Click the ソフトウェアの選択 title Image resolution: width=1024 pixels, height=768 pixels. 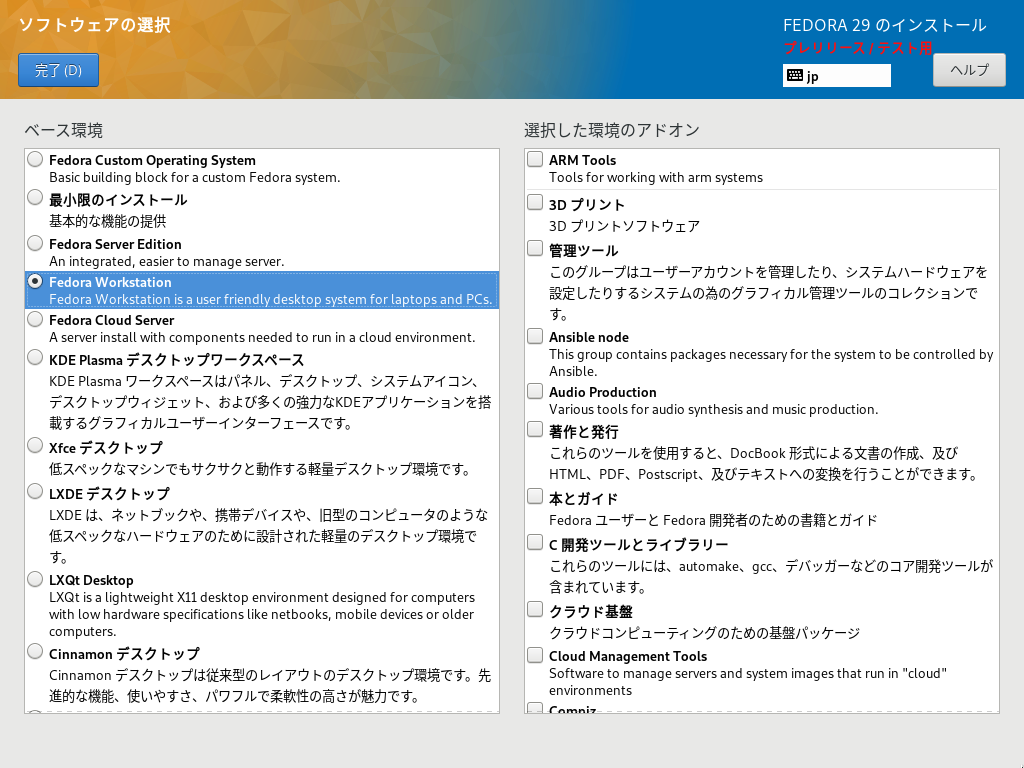point(95,25)
